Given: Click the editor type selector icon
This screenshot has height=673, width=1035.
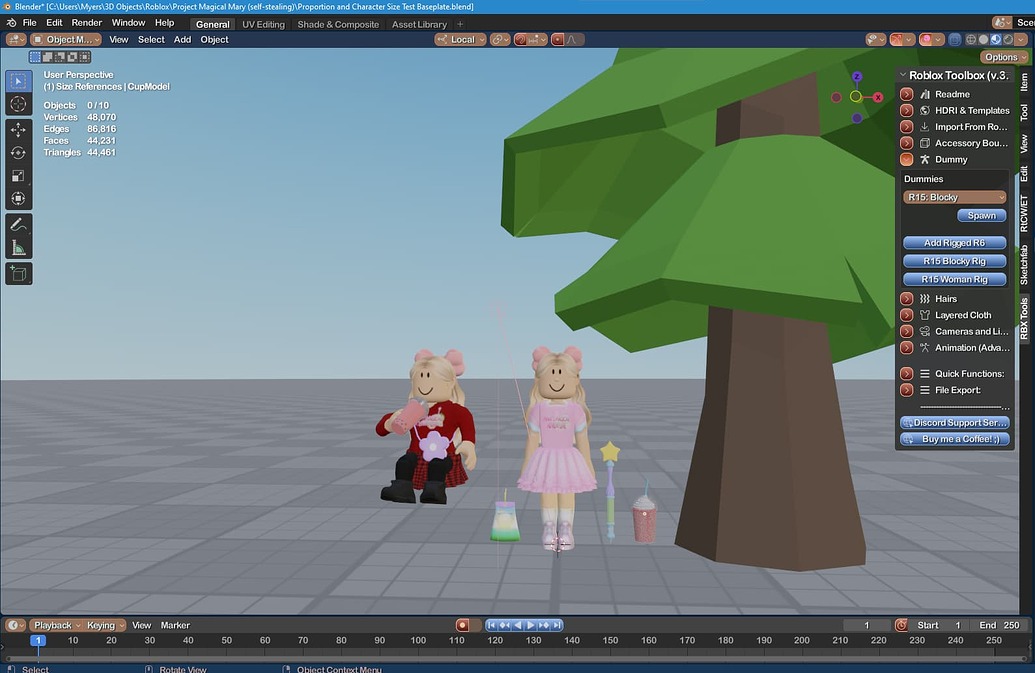Looking at the screenshot, I should coord(14,39).
